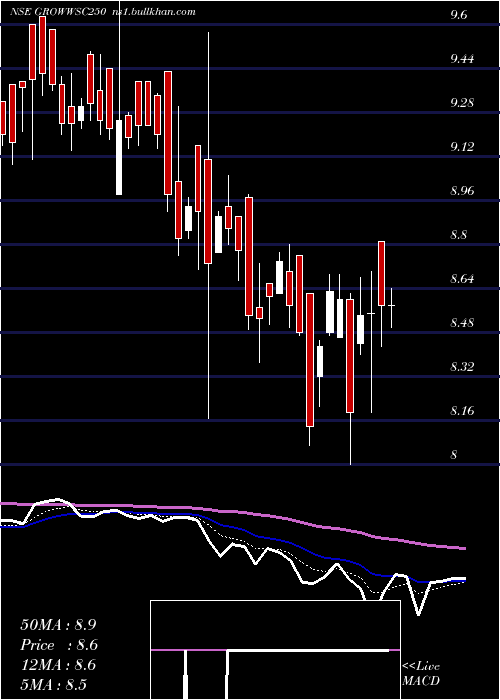Click the 9.28 price axis label
Image resolution: width=500 pixels, height=700 pixels.
coord(462,103)
